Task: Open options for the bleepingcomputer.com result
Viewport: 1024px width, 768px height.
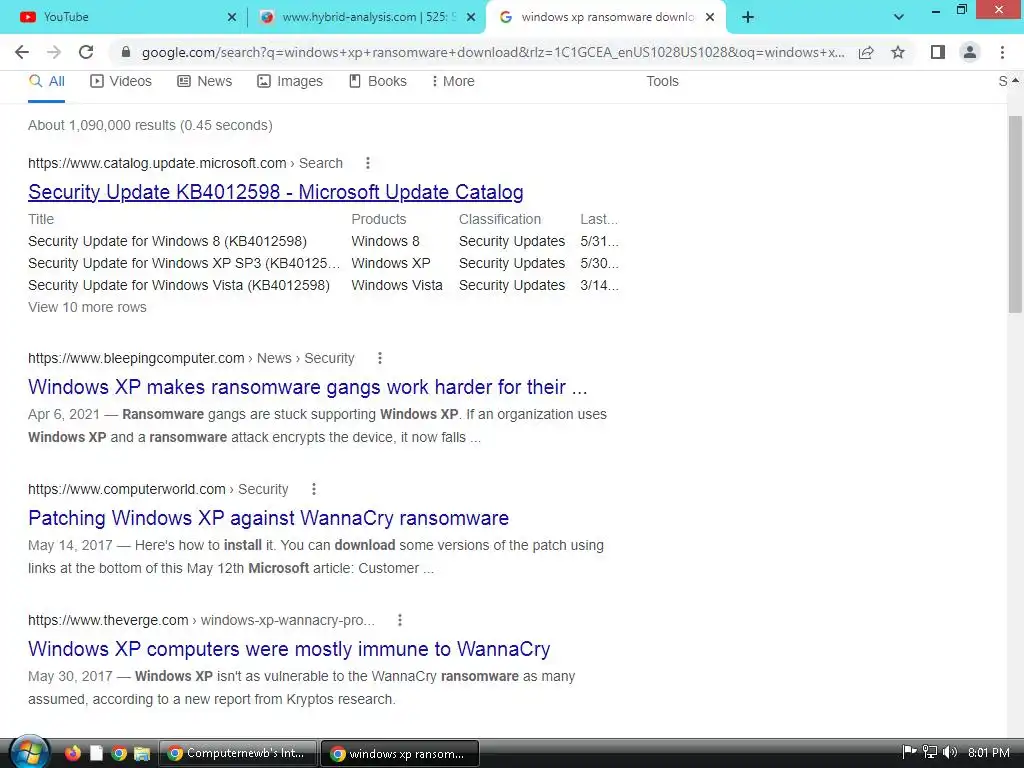Action: pyautogui.click(x=379, y=359)
